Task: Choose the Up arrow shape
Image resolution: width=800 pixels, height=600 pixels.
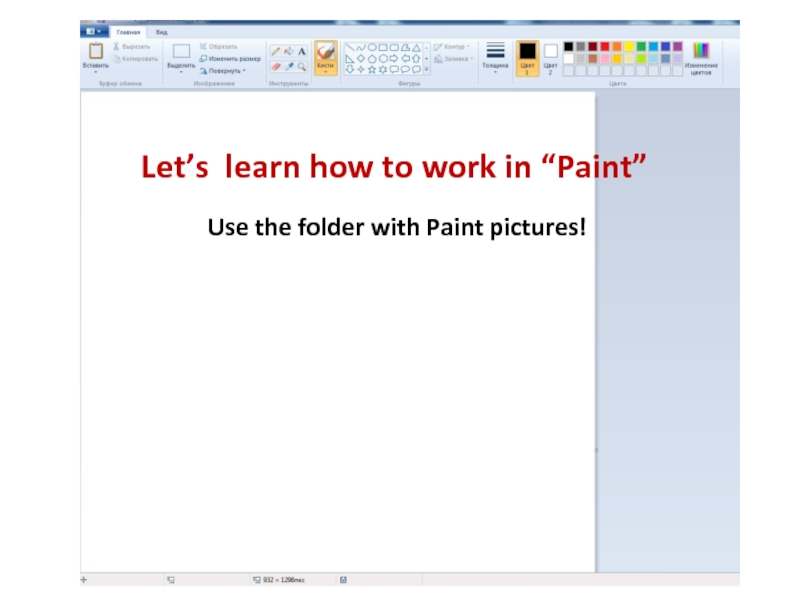Action: [x=416, y=59]
